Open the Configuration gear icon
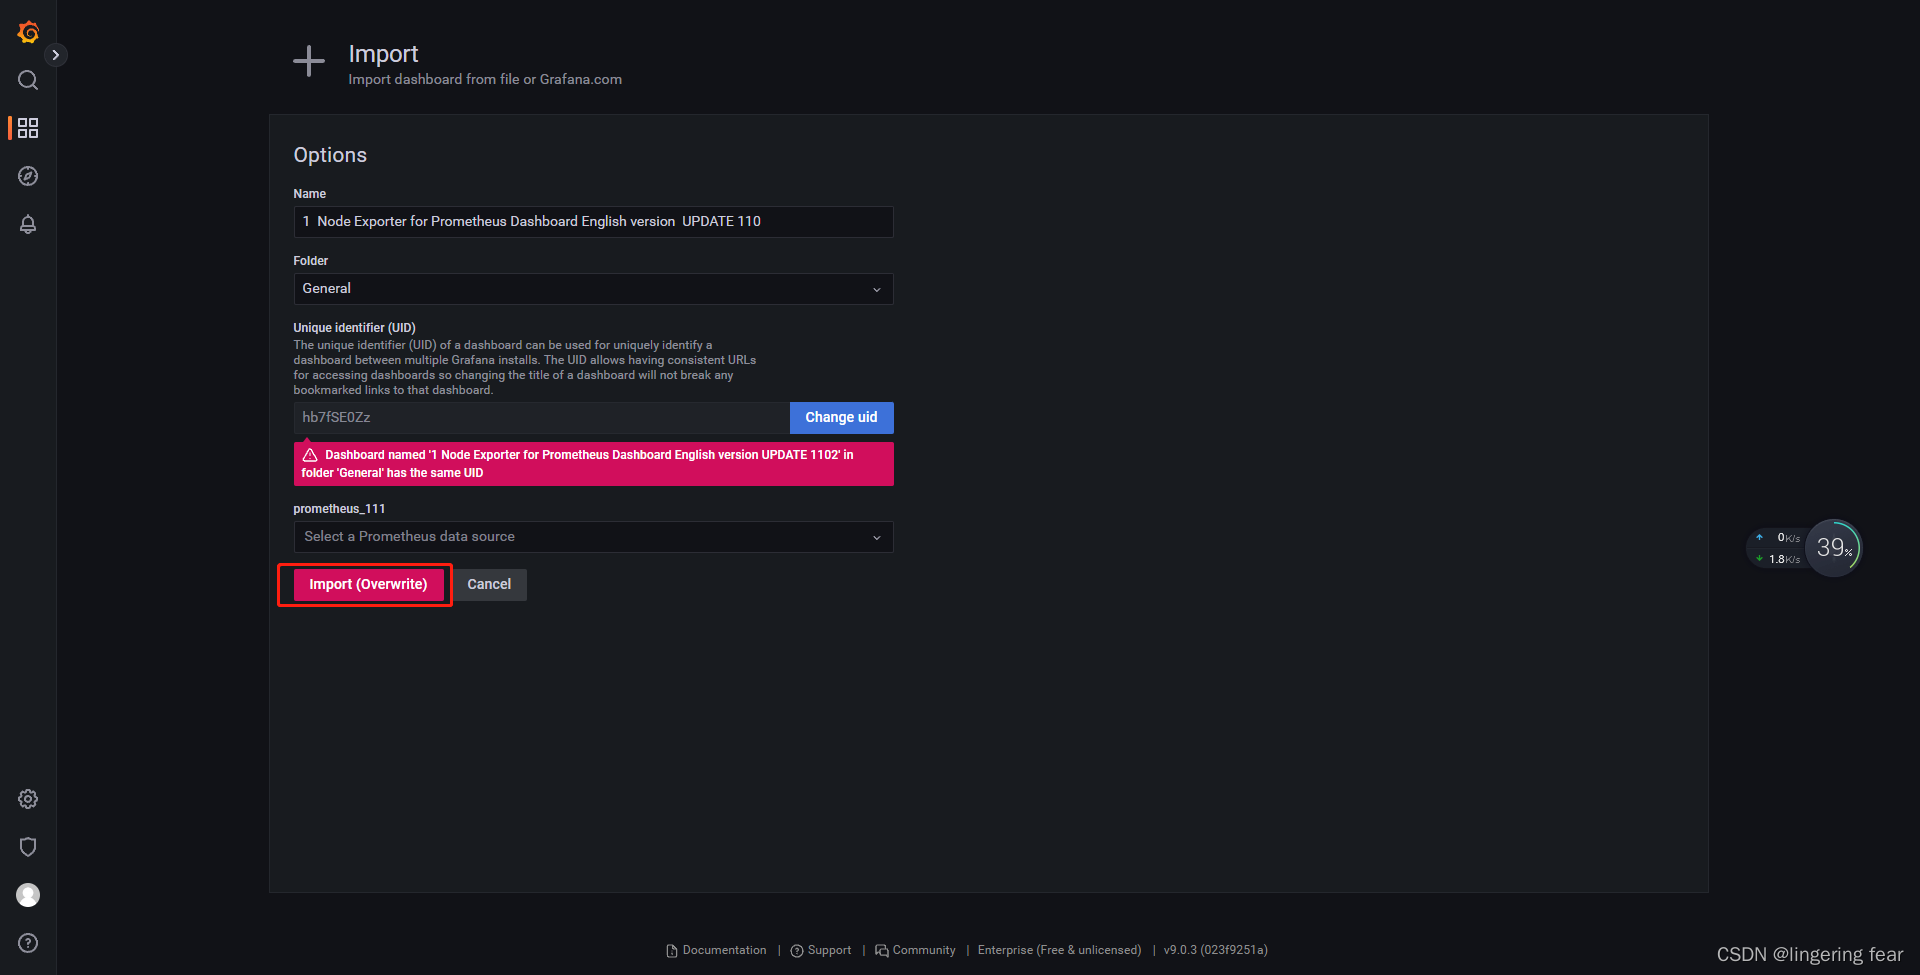This screenshot has height=975, width=1920. 27,798
